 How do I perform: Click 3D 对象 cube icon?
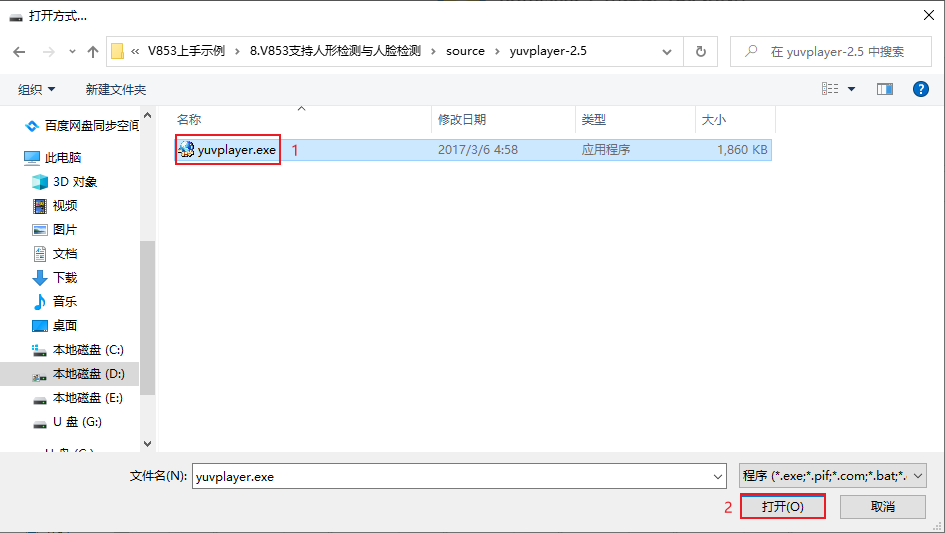pyautogui.click(x=40, y=181)
